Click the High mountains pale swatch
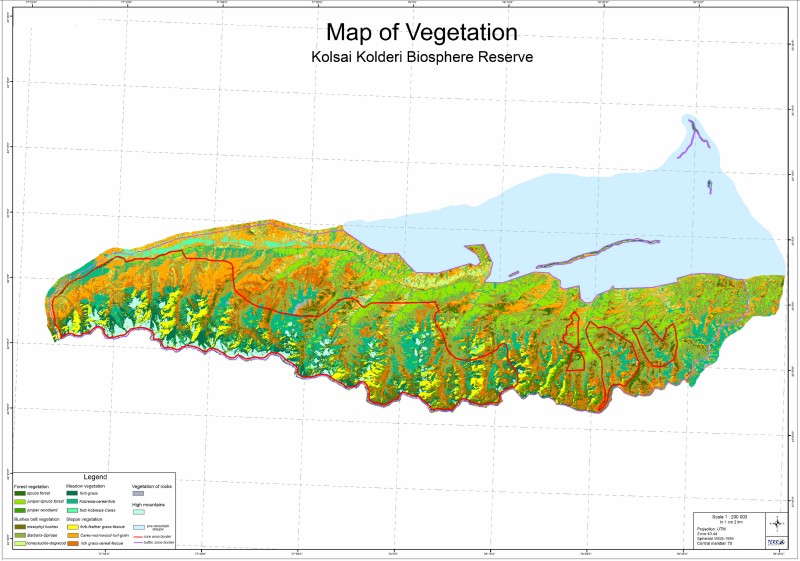 138,512
